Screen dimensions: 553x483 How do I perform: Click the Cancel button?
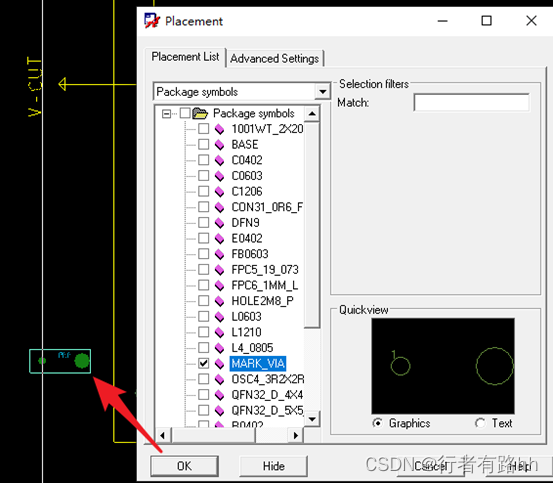pos(432,466)
